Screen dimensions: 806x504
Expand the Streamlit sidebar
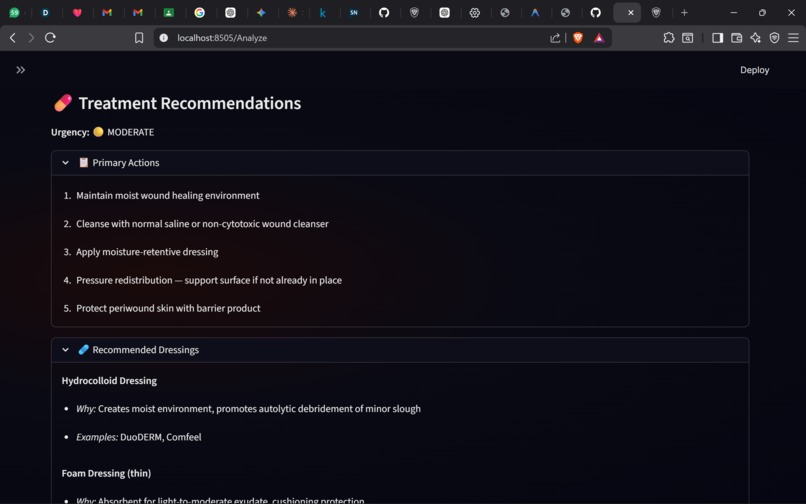tap(21, 70)
